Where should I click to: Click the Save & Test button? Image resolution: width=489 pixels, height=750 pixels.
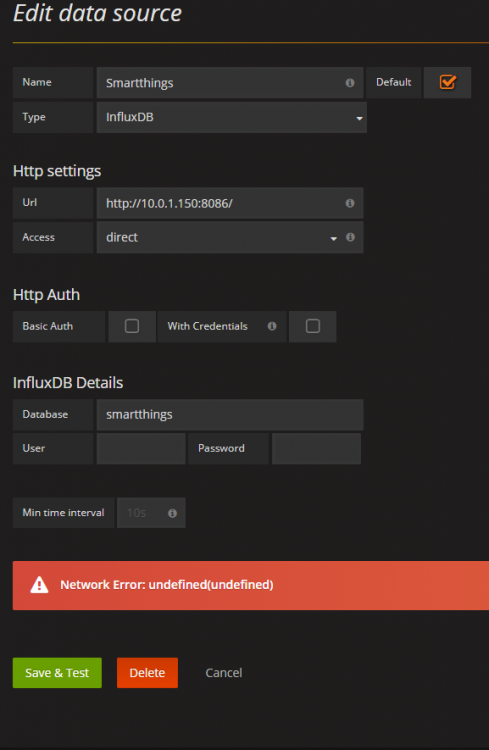[x=57, y=673]
